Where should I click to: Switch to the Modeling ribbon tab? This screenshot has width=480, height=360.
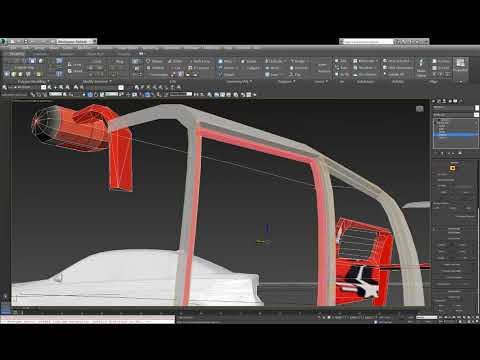(16, 53)
